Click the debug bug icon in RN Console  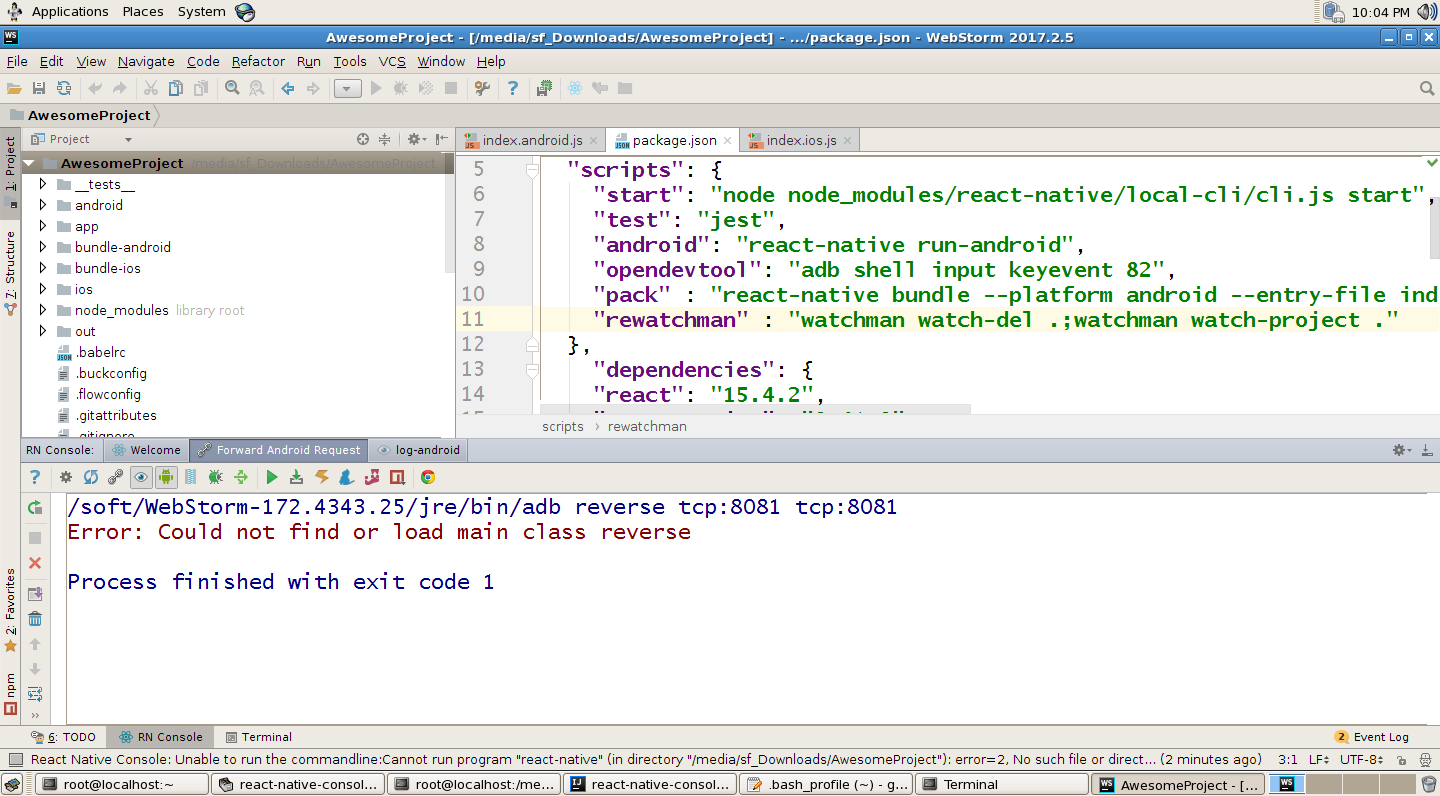[214, 477]
